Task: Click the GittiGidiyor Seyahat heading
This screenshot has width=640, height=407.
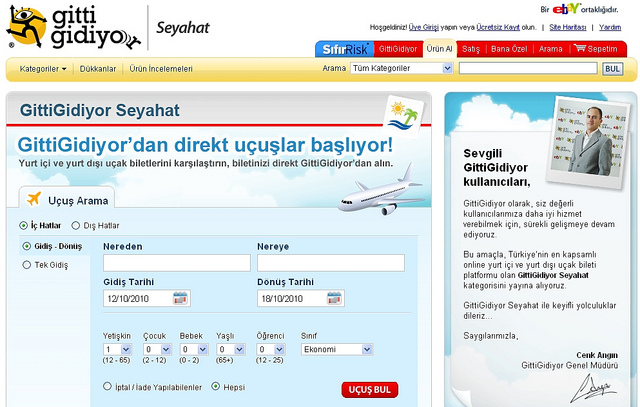Action: point(100,110)
